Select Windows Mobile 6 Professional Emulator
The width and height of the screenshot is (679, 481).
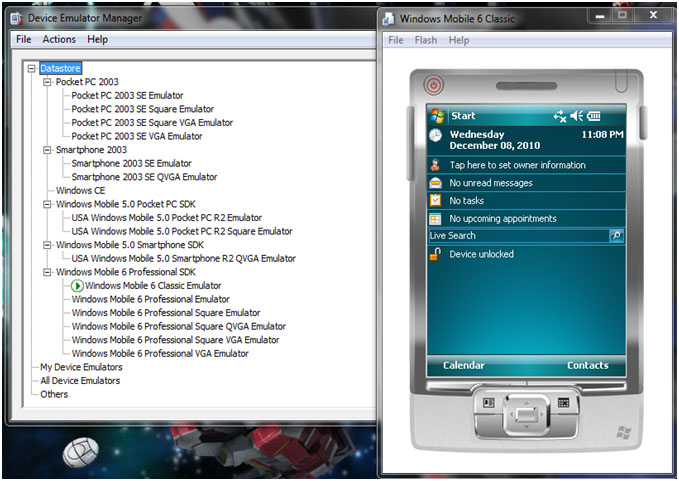(150, 299)
